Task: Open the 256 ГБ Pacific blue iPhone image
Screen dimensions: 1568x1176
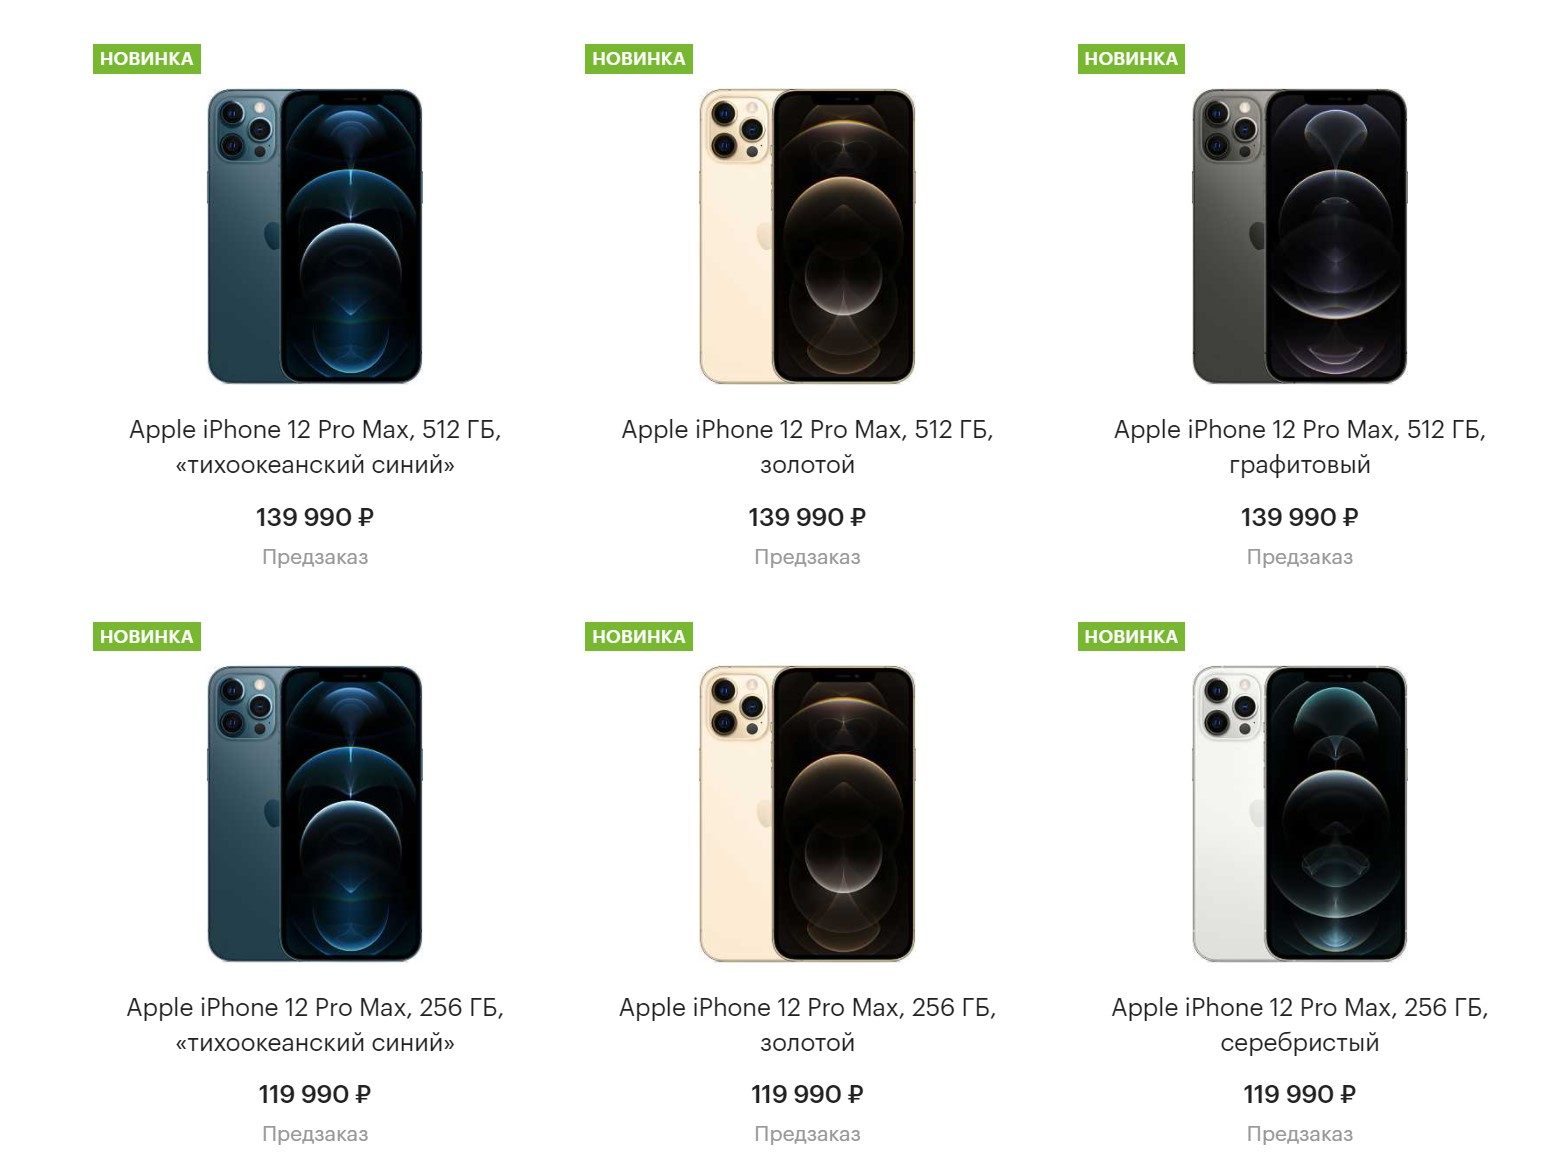Action: coord(315,814)
